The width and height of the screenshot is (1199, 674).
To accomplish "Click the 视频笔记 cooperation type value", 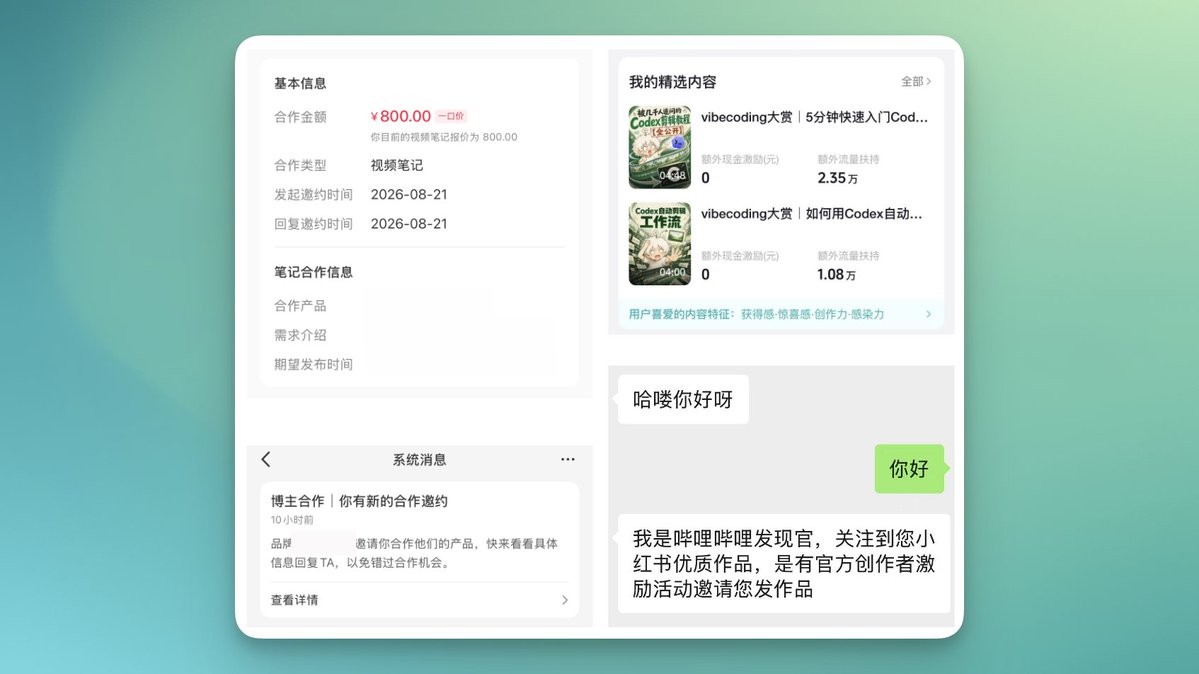I will [397, 165].
